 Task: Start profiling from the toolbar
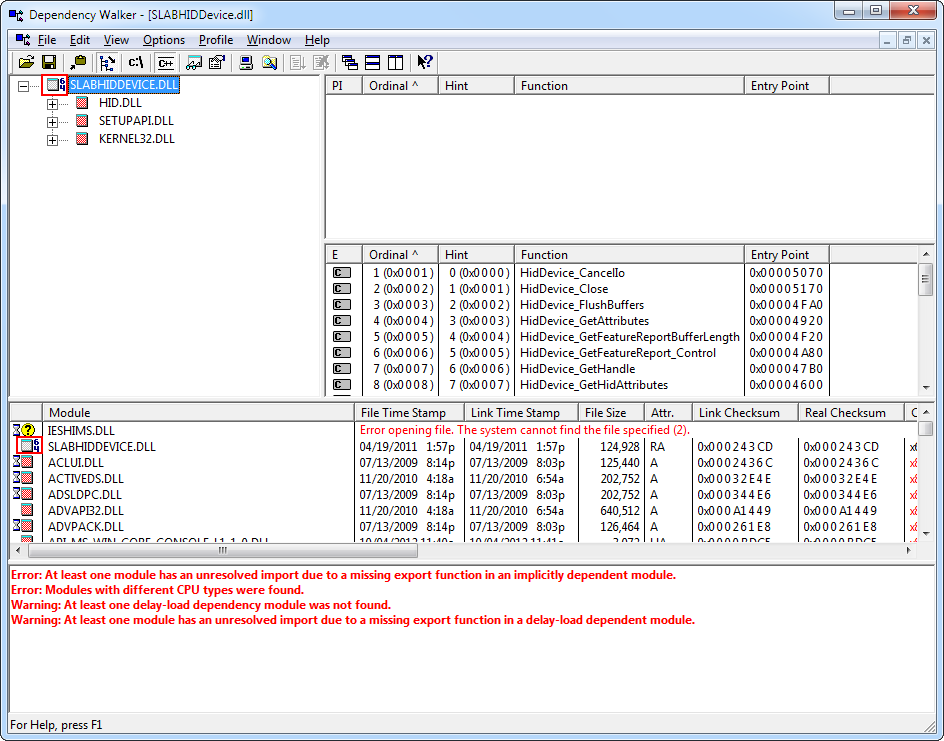point(193,62)
